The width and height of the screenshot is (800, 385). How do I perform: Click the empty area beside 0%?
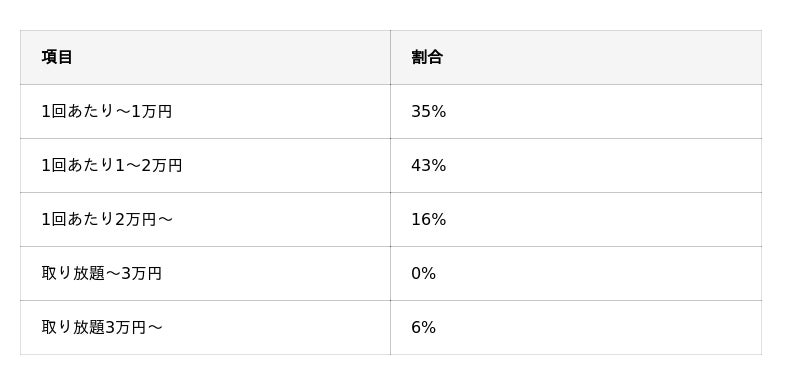pyautogui.click(x=597, y=273)
